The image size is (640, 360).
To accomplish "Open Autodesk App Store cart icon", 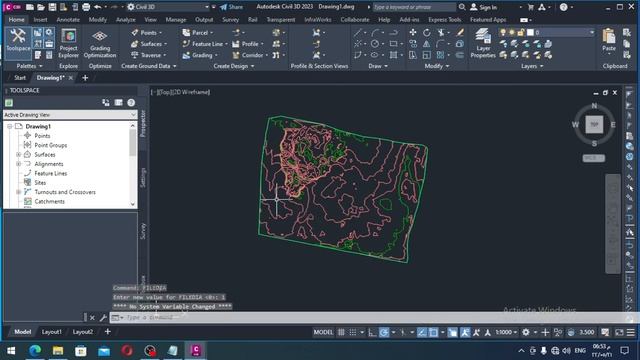I will pos(531,7).
